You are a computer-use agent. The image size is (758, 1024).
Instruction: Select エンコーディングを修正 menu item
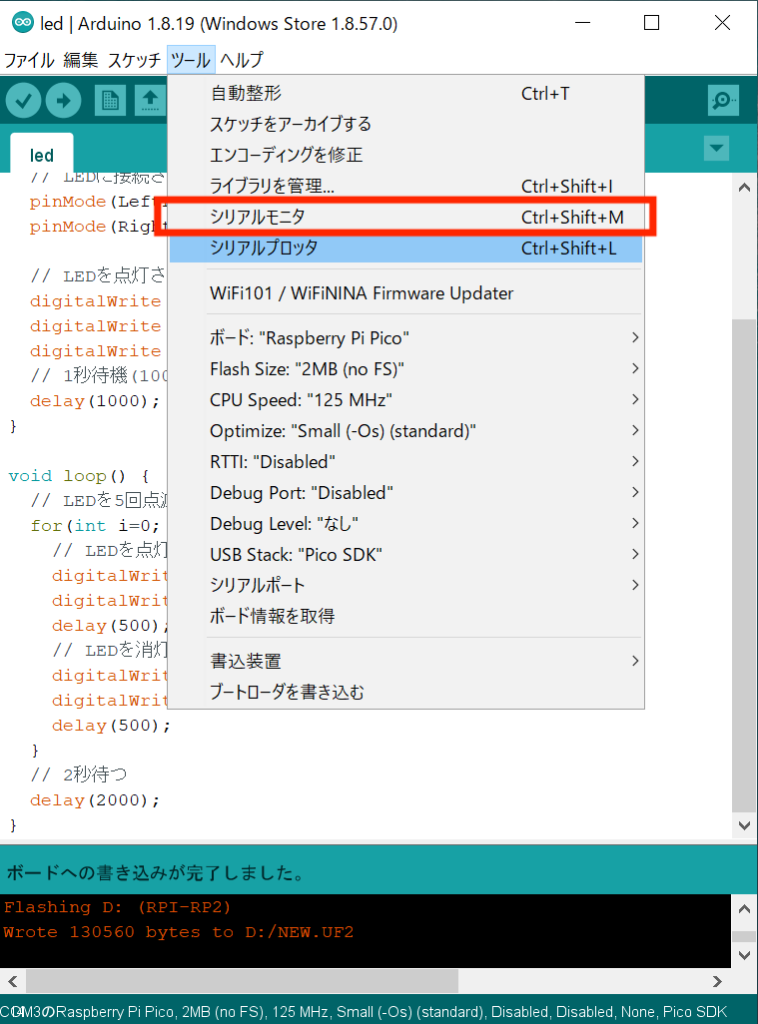405,155
